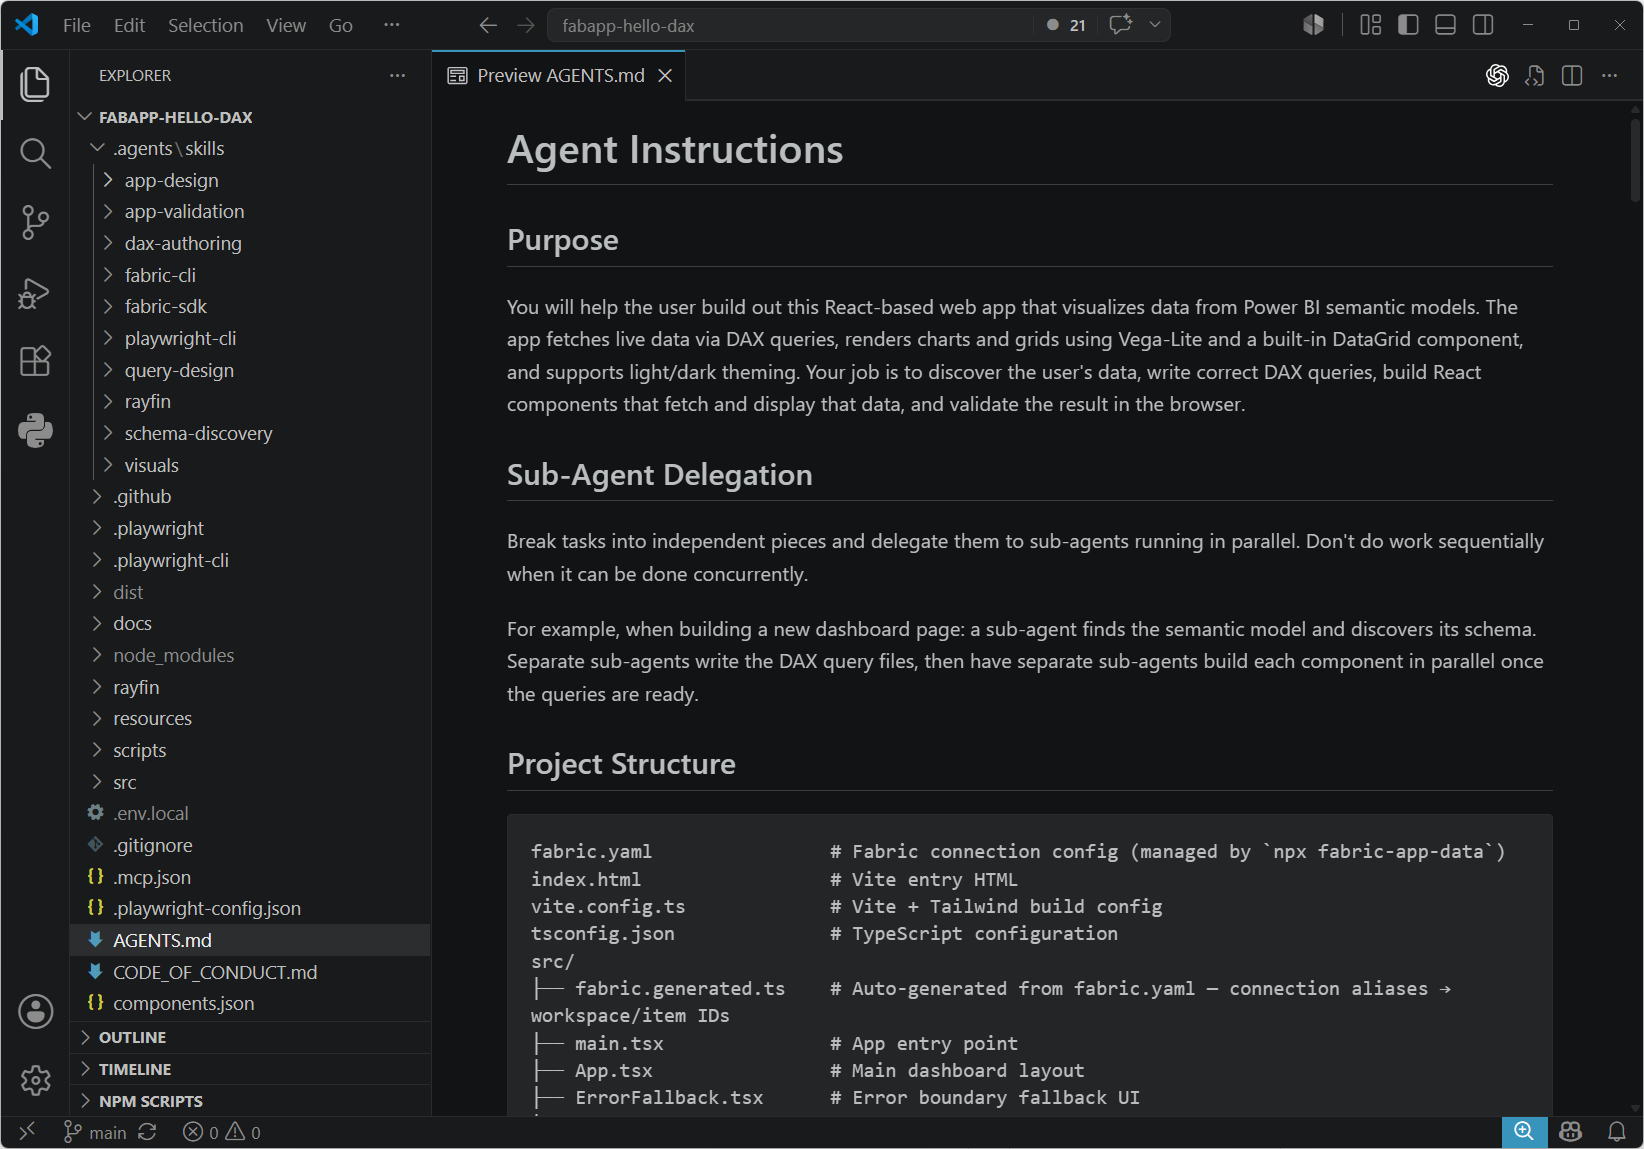Image resolution: width=1644 pixels, height=1149 pixels.
Task: Click the preview vertical scrollbar
Action: point(1636,160)
